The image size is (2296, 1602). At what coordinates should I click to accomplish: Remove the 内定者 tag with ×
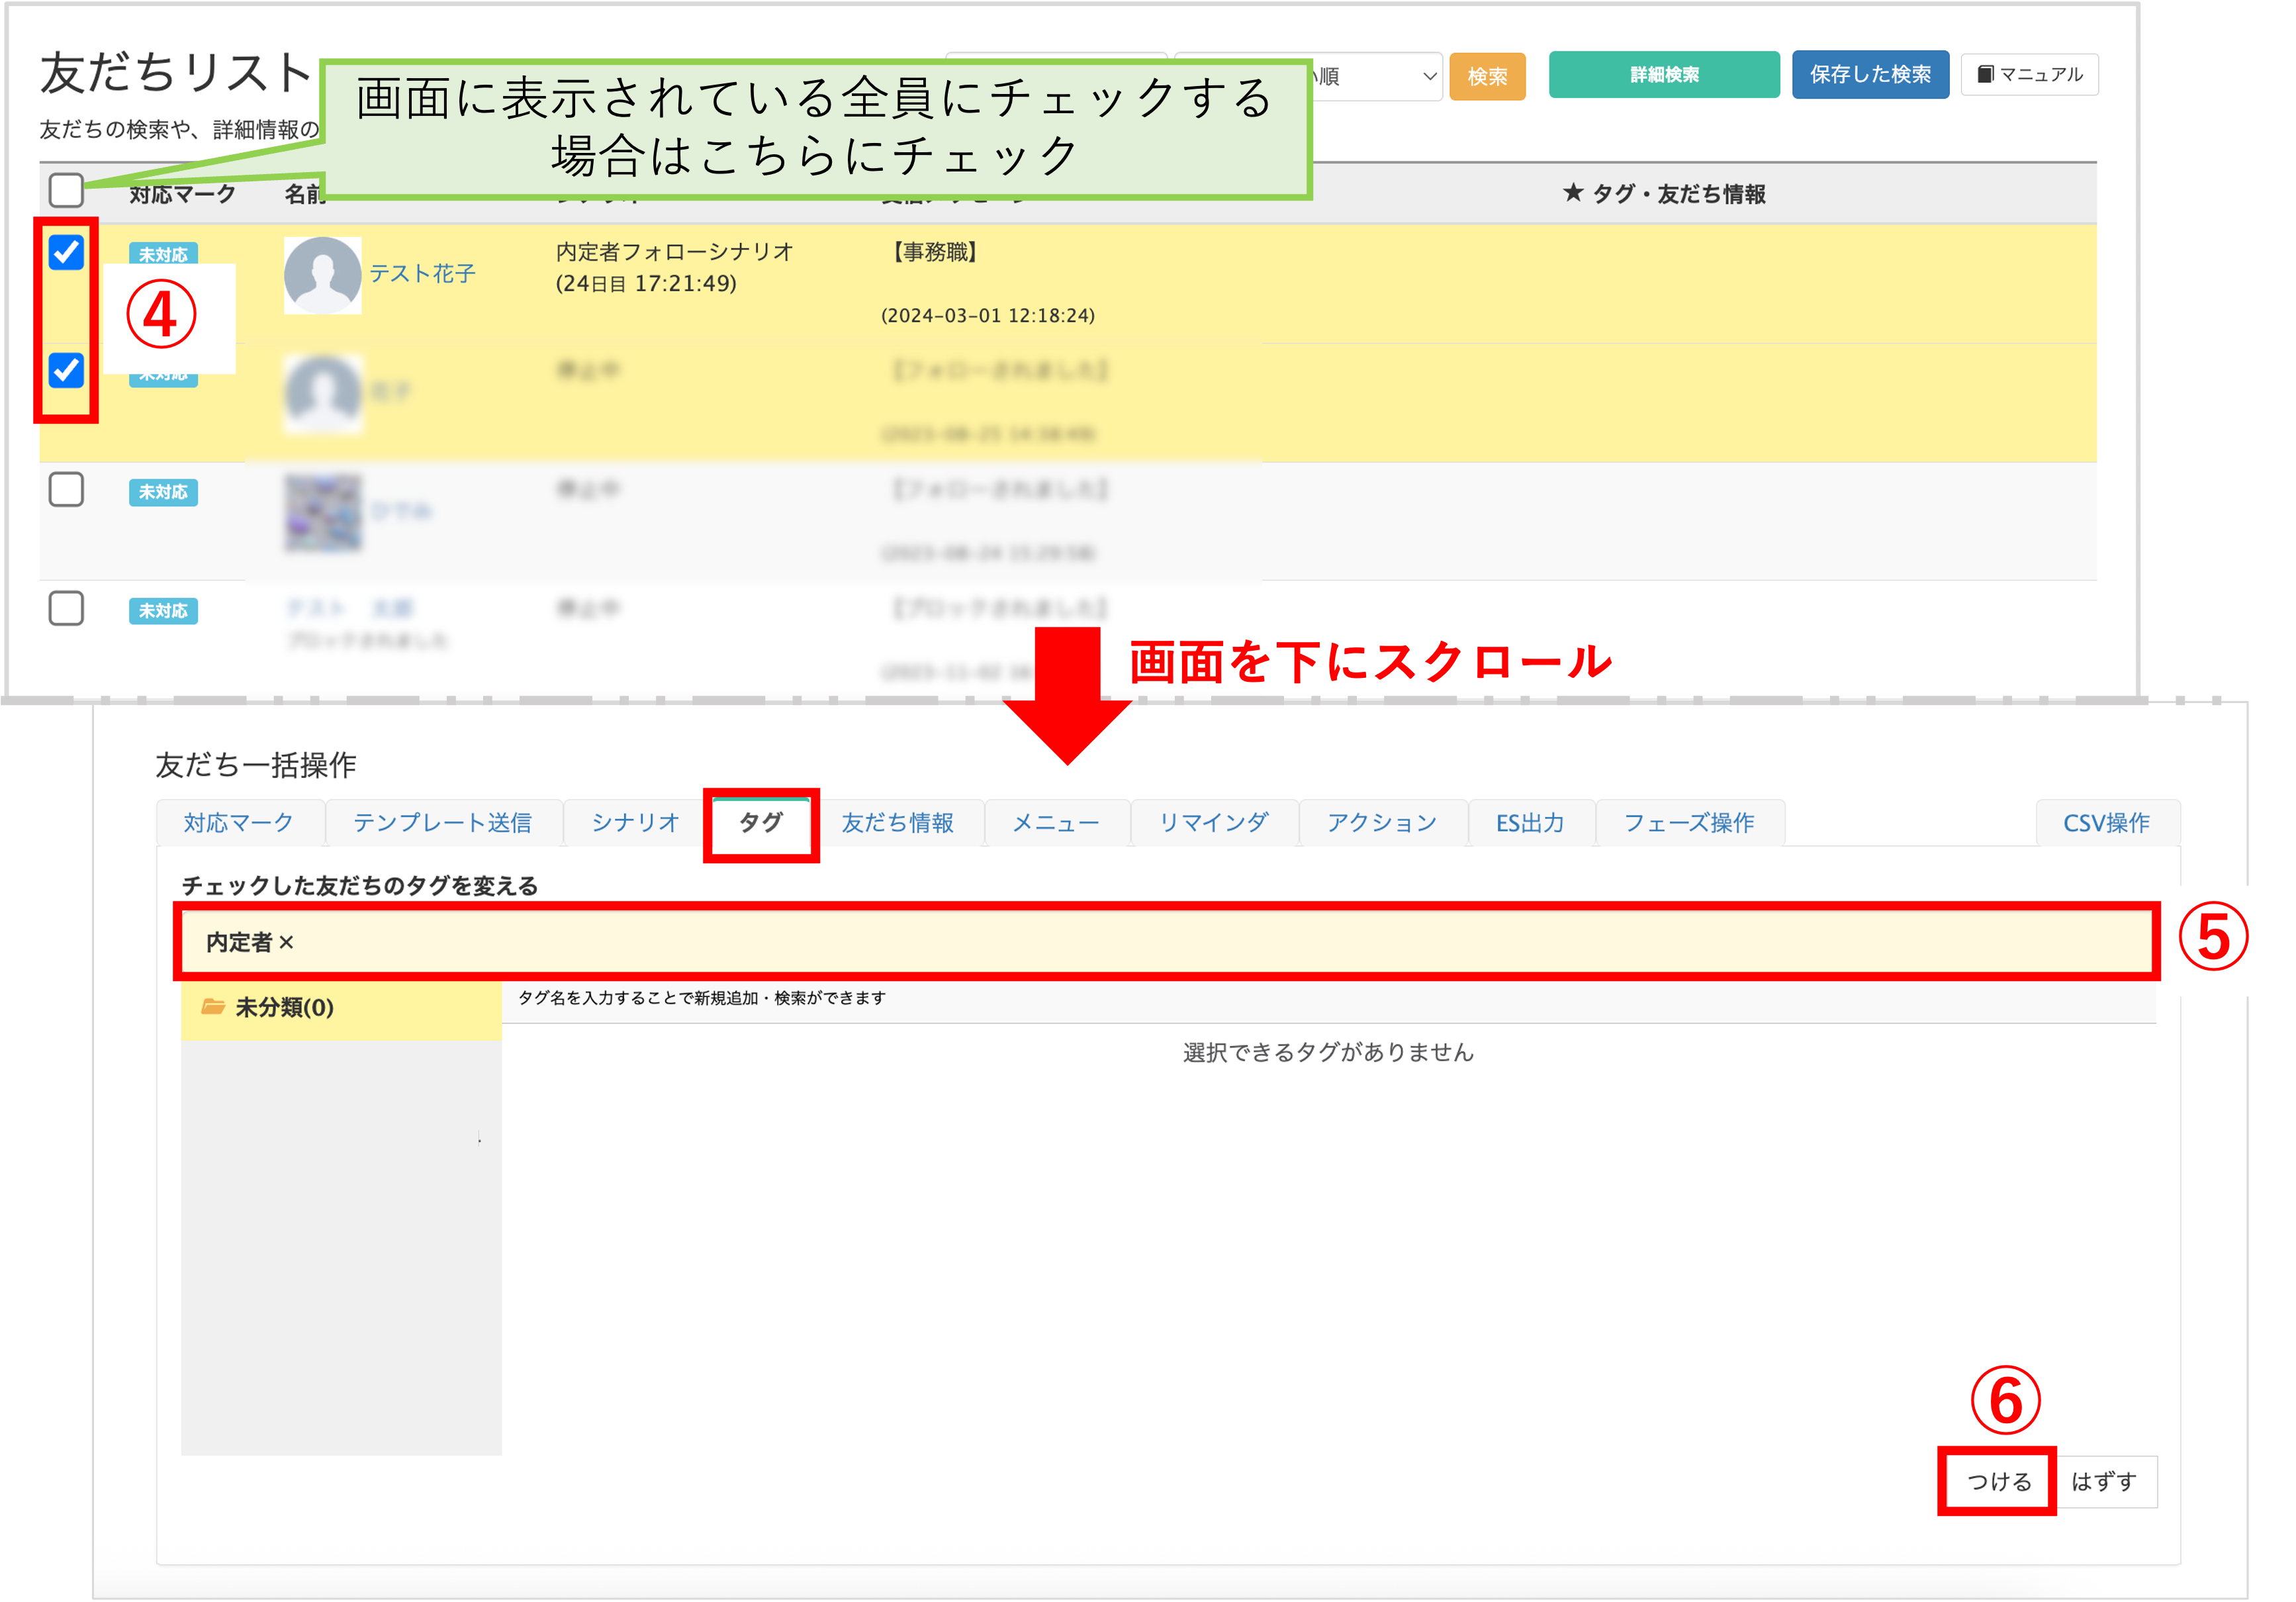pyautogui.click(x=287, y=942)
